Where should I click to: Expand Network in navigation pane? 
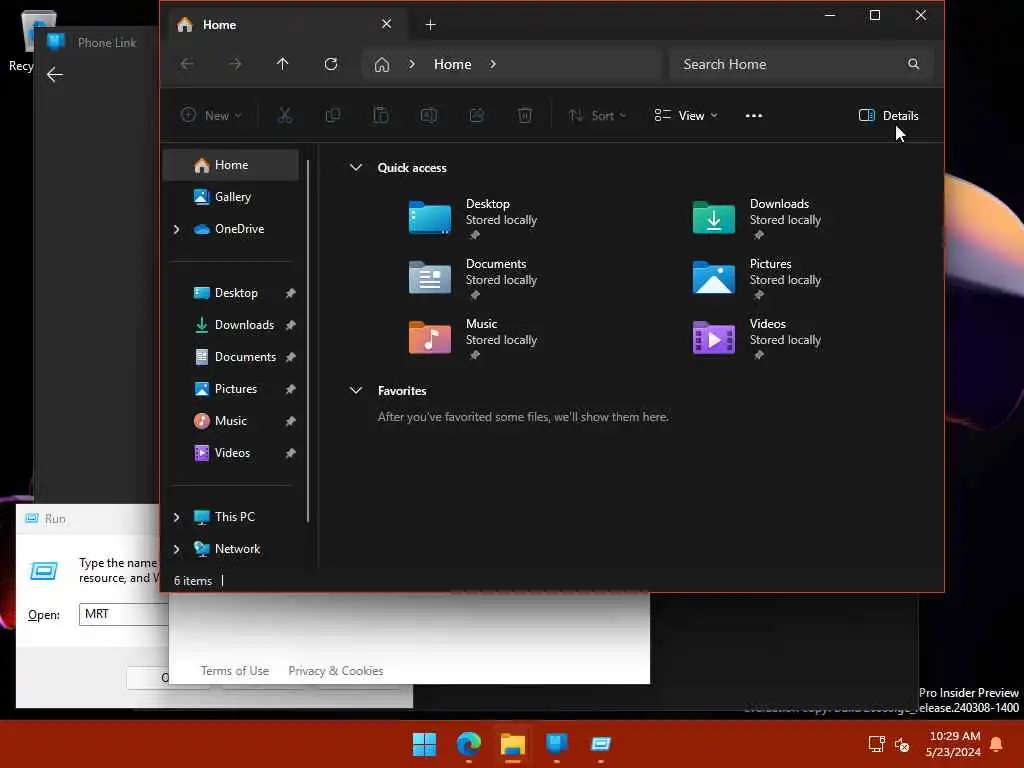point(176,549)
